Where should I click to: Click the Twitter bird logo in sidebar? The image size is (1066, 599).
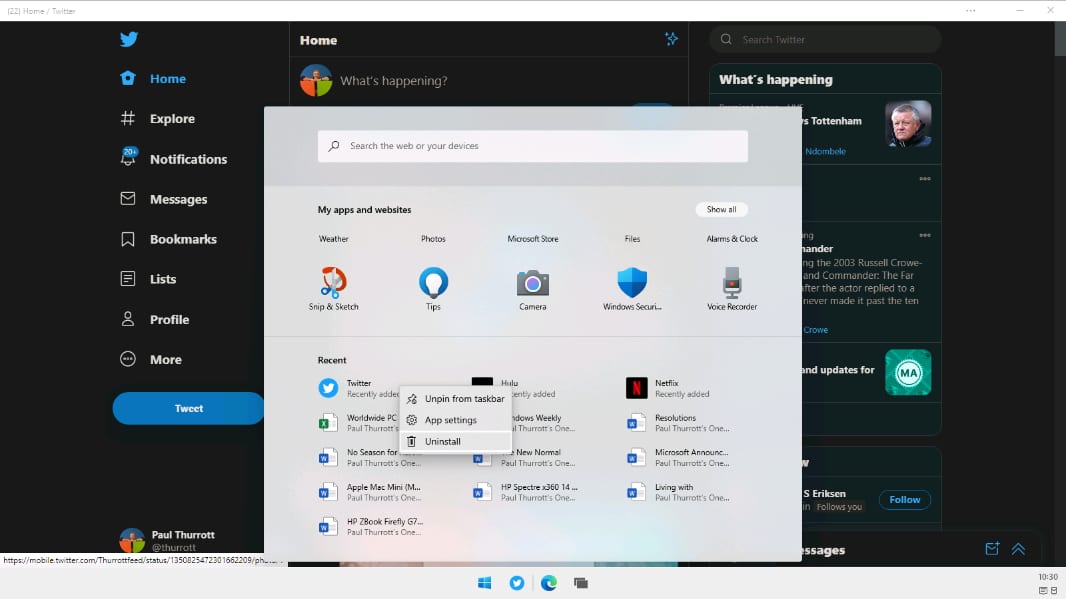pyautogui.click(x=128, y=39)
